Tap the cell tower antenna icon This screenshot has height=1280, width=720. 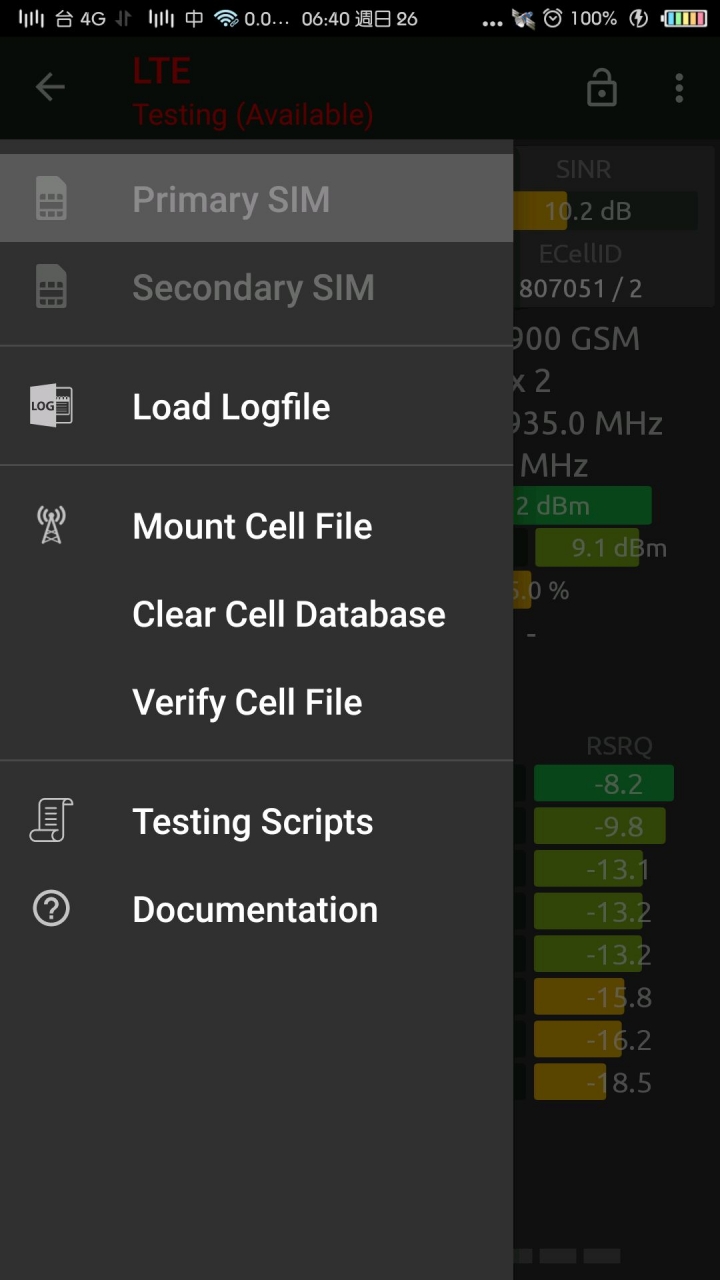pyautogui.click(x=51, y=525)
